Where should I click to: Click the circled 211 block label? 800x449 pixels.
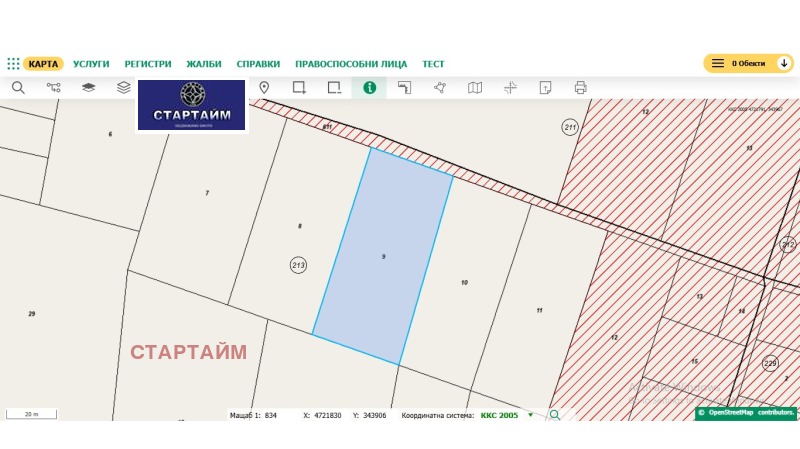[570, 127]
